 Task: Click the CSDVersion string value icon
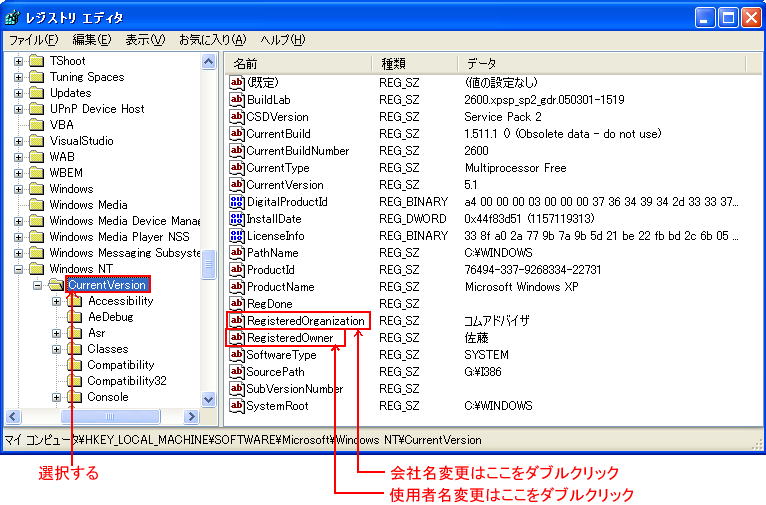pyautogui.click(x=237, y=117)
